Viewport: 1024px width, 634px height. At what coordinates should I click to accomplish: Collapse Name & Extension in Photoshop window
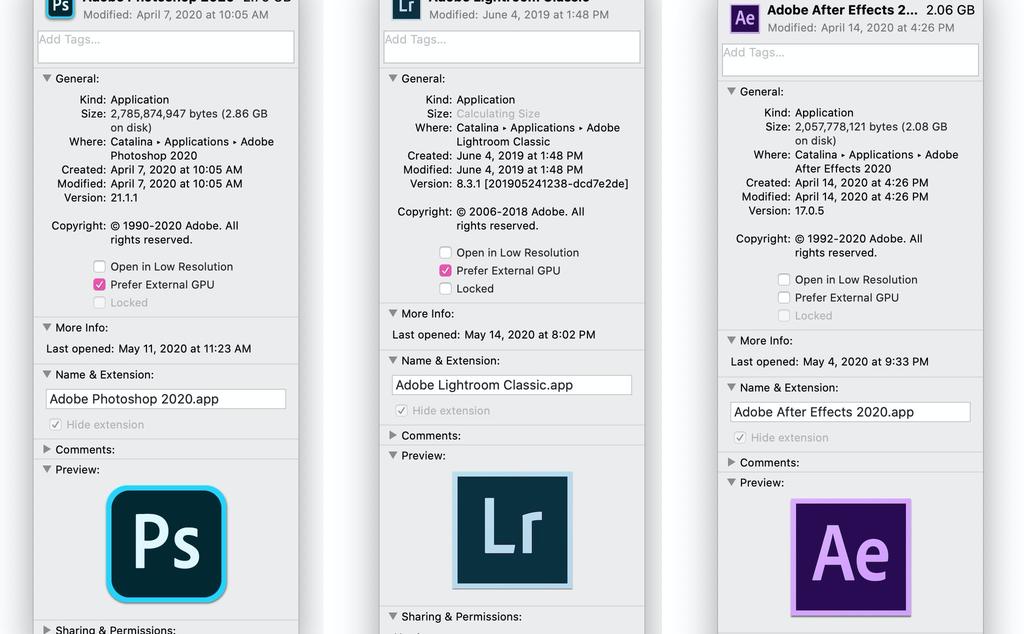tap(47, 374)
